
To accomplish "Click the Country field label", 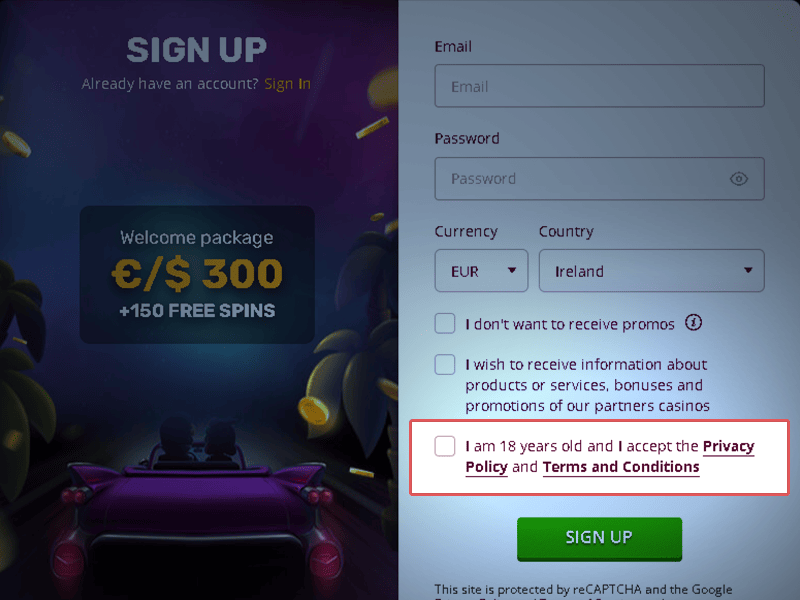I will point(566,232).
